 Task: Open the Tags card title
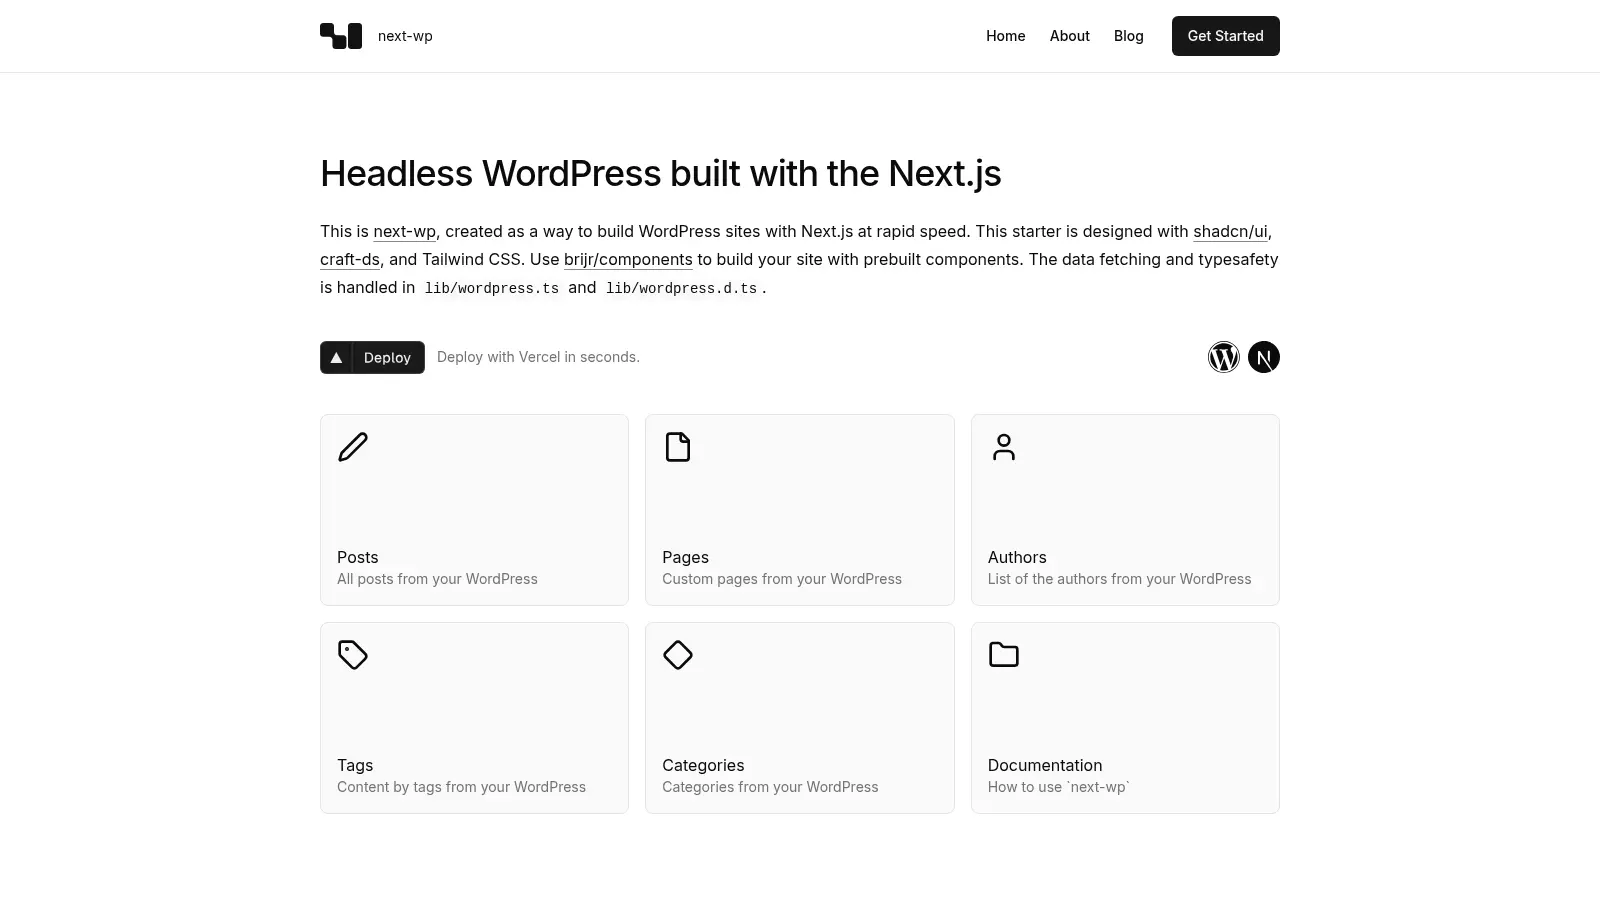[355, 765]
